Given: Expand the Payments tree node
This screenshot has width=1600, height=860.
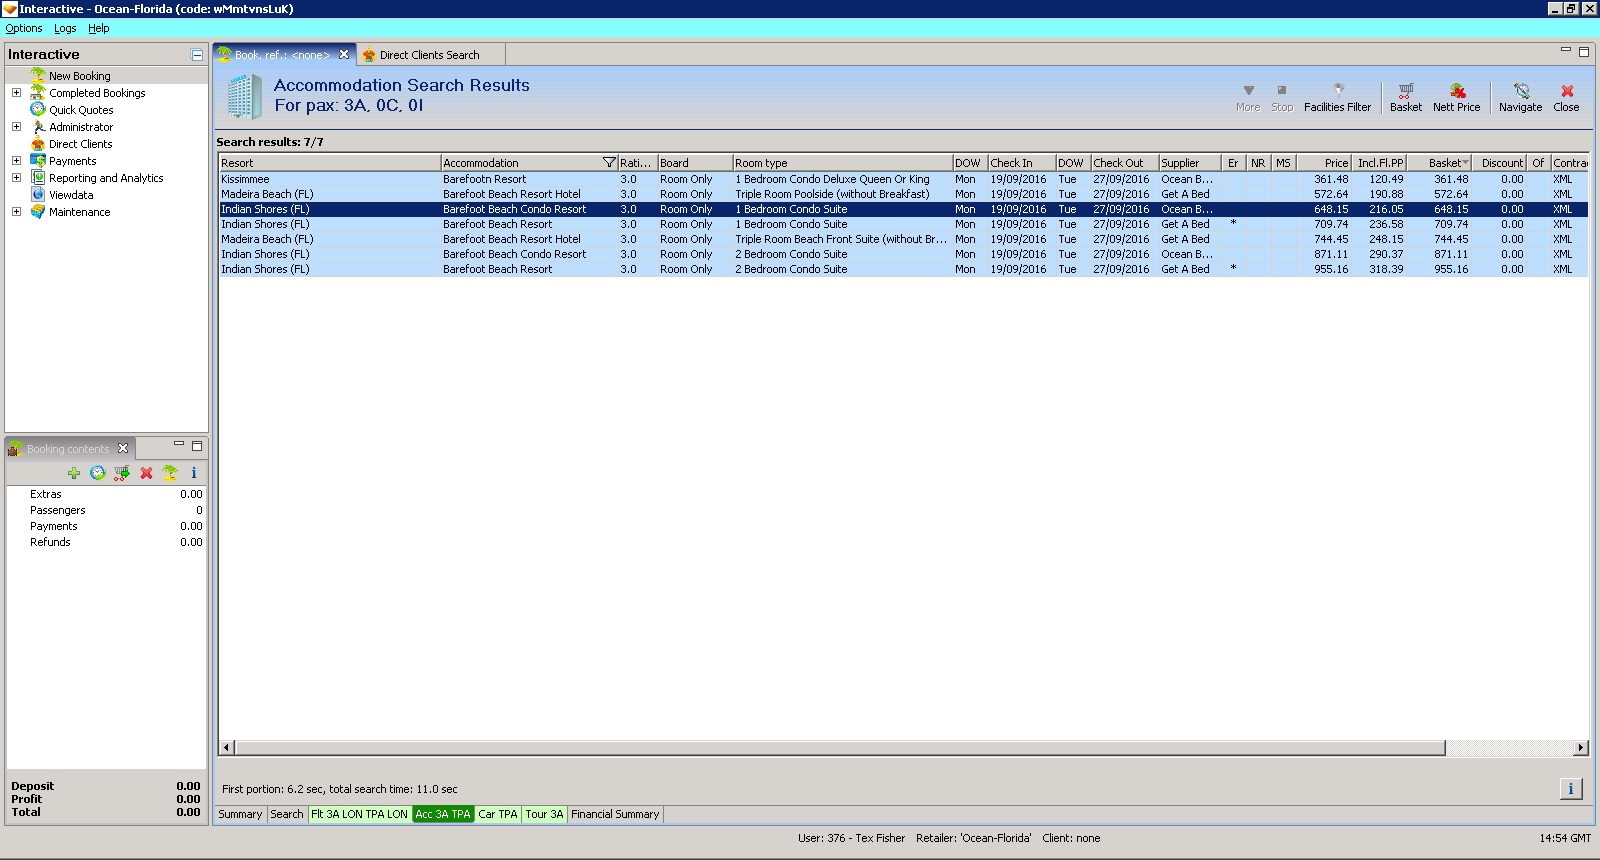Looking at the screenshot, I should tap(16, 161).
